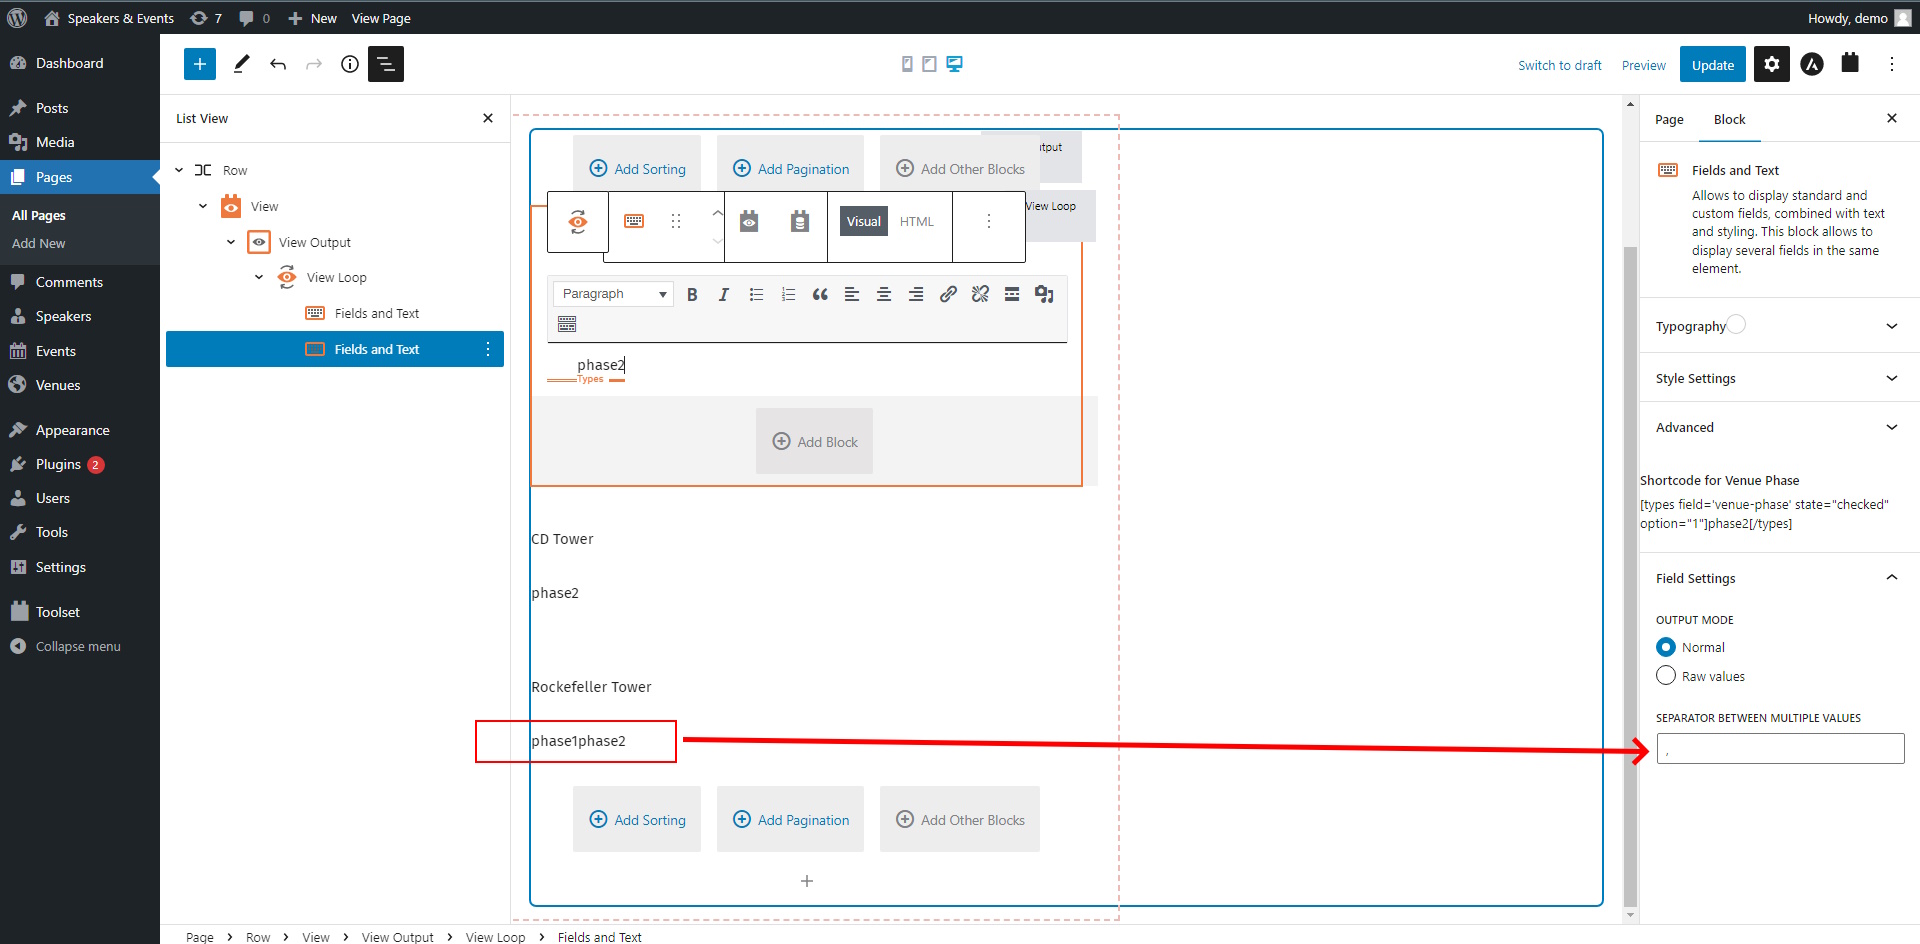Click View Page in the admin bar
Screen dimensions: 1920x944
[381, 18]
